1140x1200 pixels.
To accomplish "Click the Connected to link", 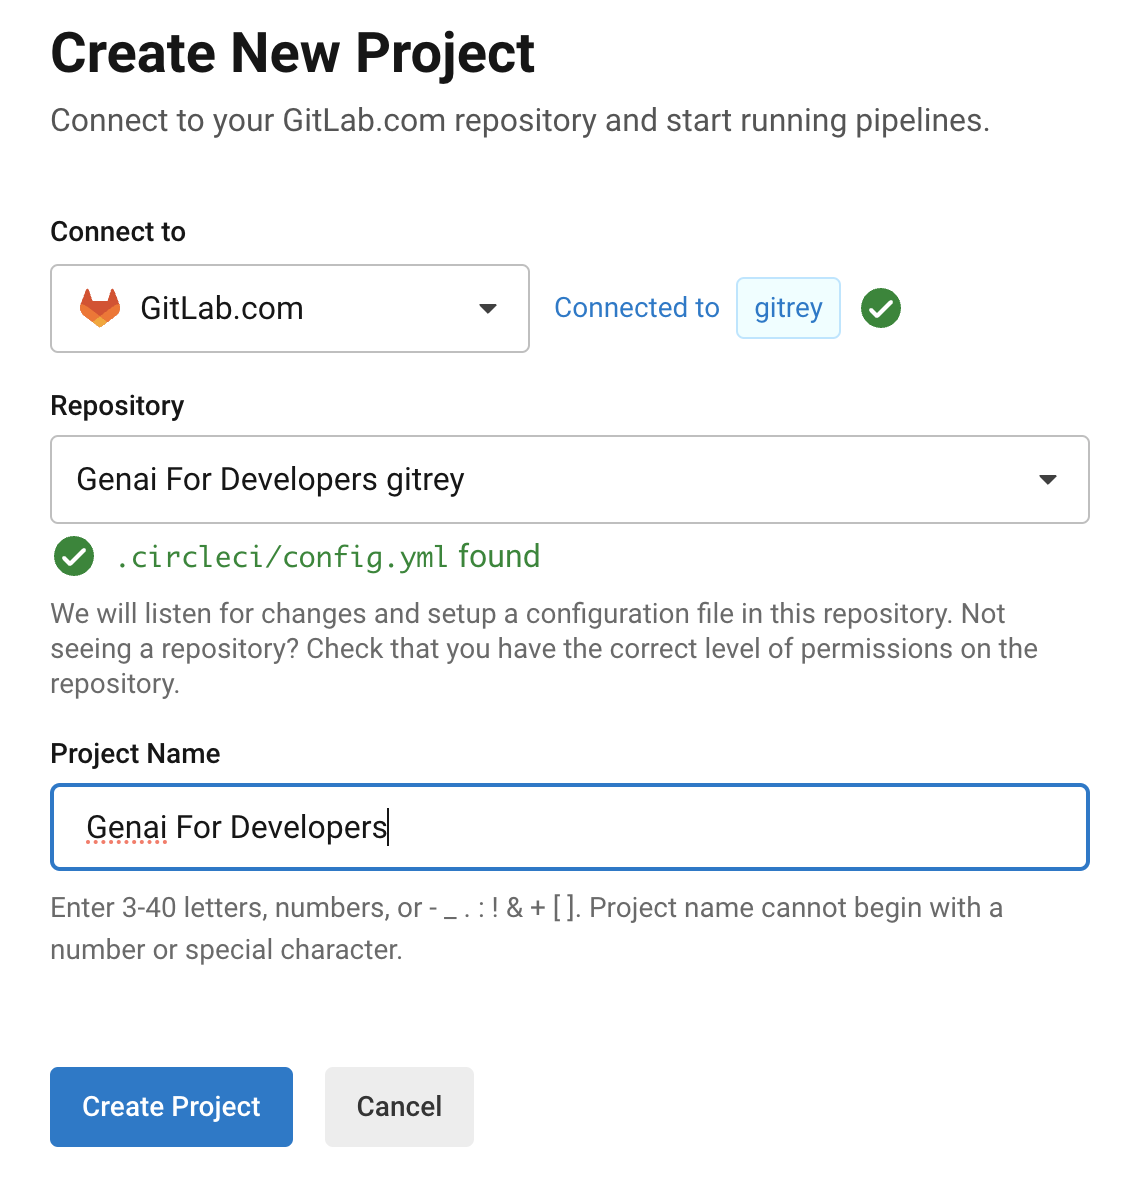I will click(637, 308).
